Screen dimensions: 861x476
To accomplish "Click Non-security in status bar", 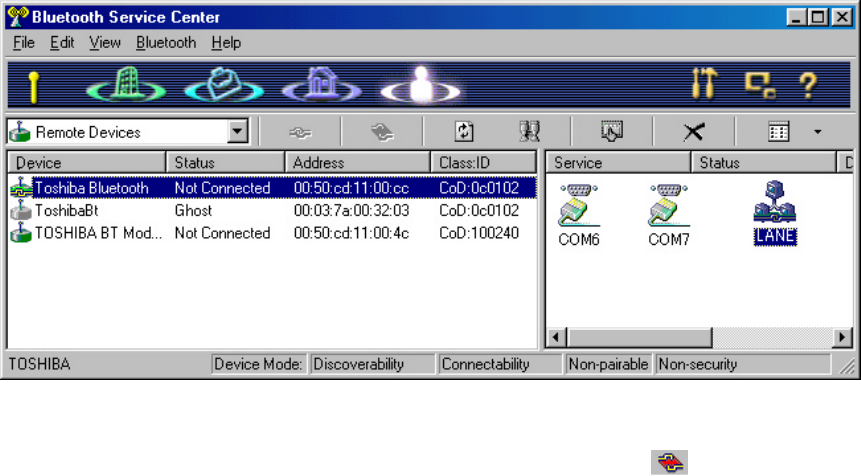I will pyautogui.click(x=742, y=364).
